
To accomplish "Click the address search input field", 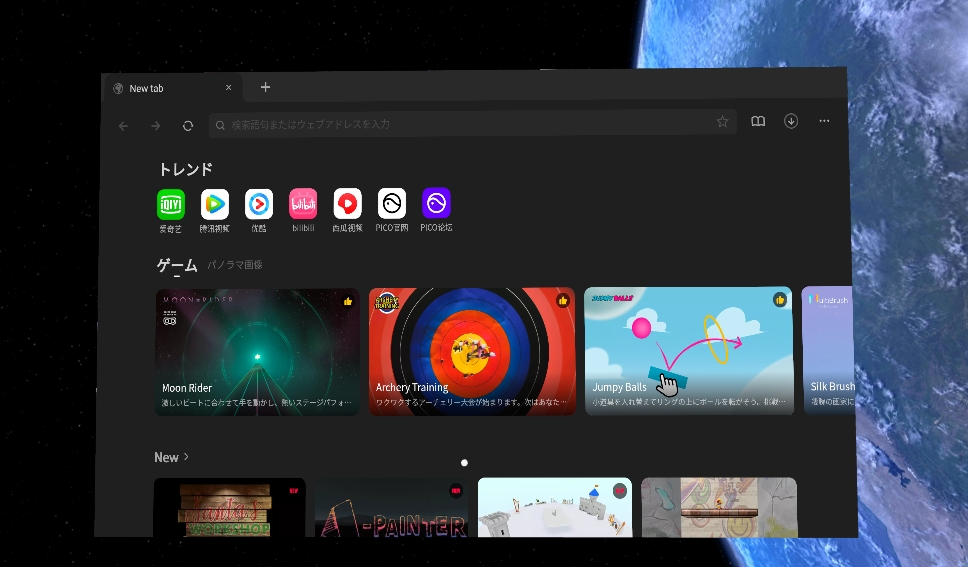I will 473,124.
